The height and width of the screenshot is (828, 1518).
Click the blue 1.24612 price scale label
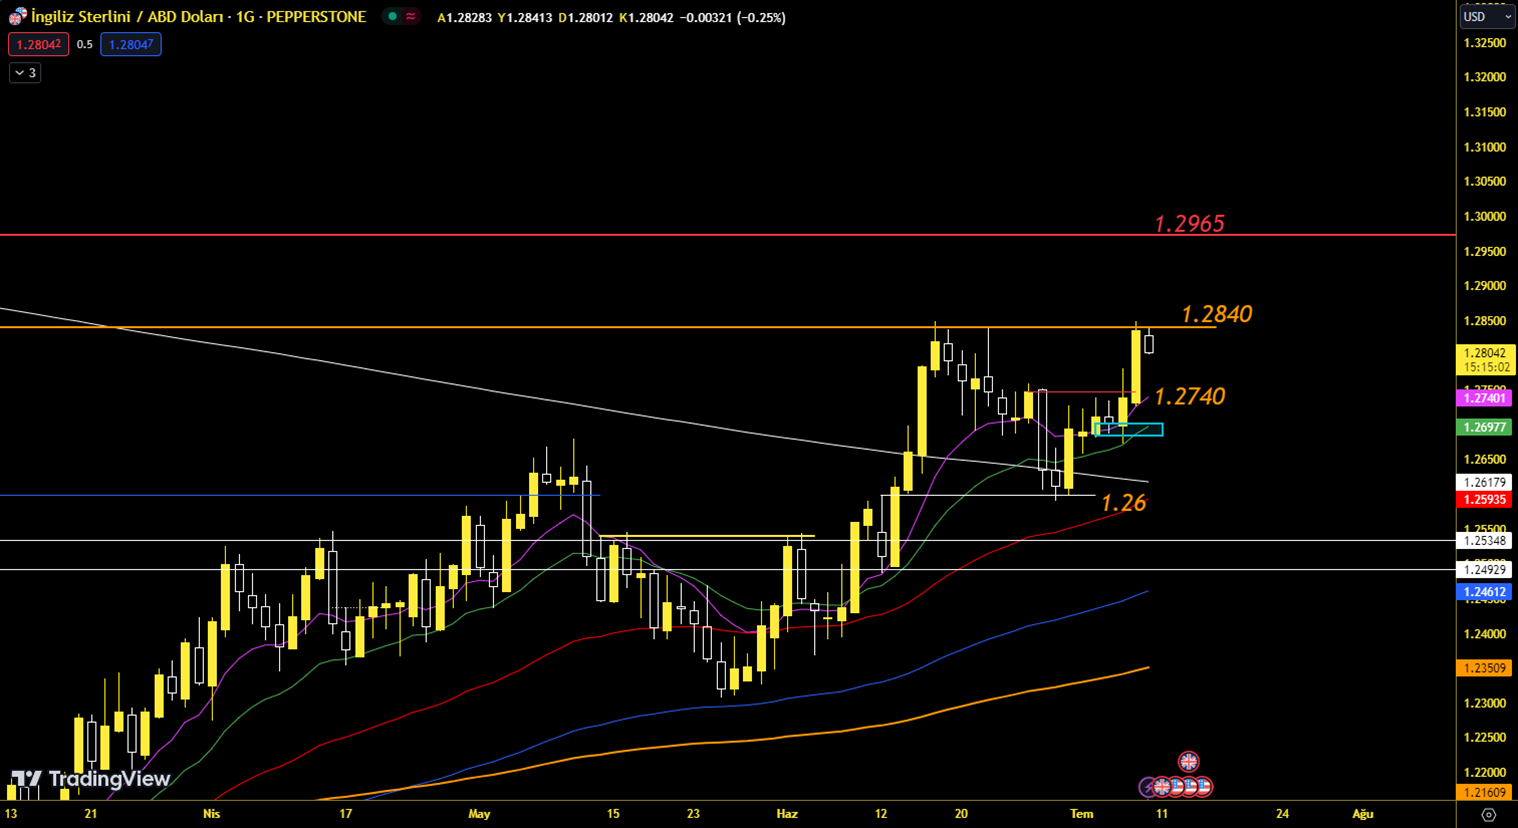[x=1485, y=592]
